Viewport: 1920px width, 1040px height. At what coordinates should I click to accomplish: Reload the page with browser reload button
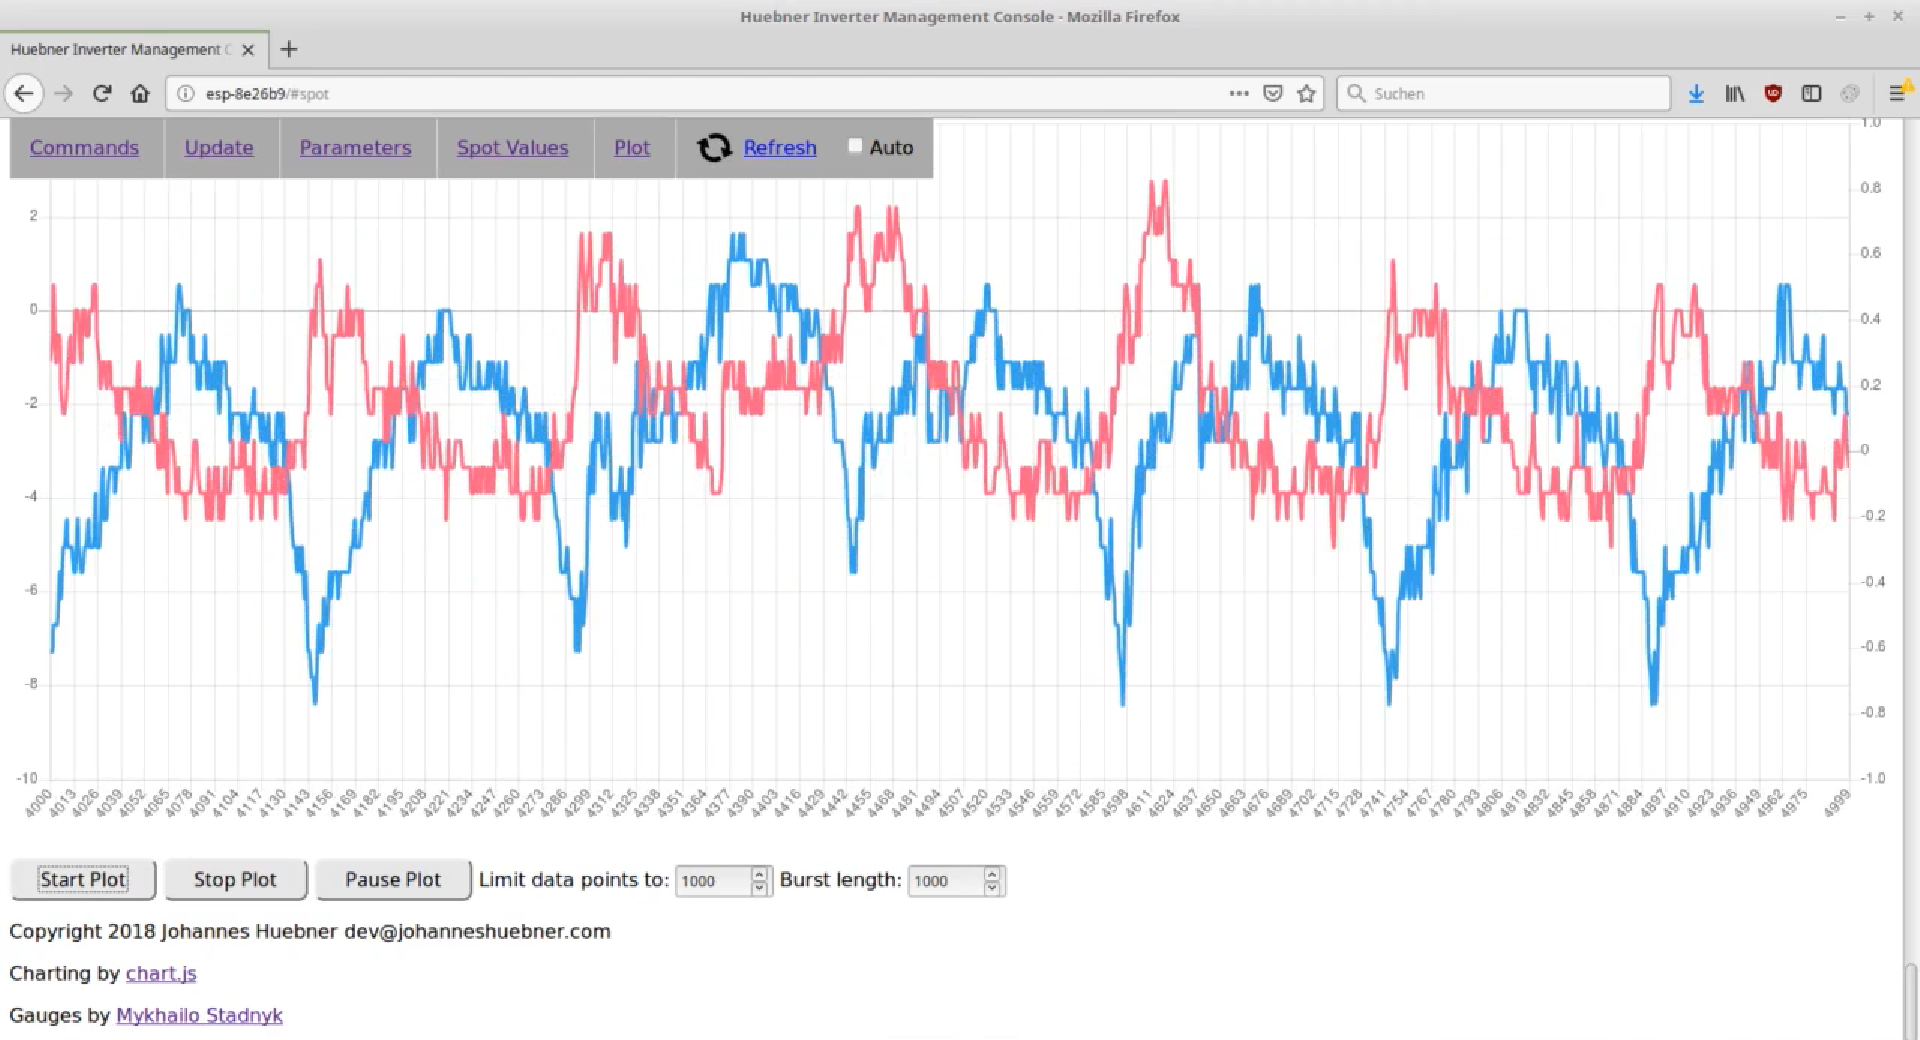(102, 93)
